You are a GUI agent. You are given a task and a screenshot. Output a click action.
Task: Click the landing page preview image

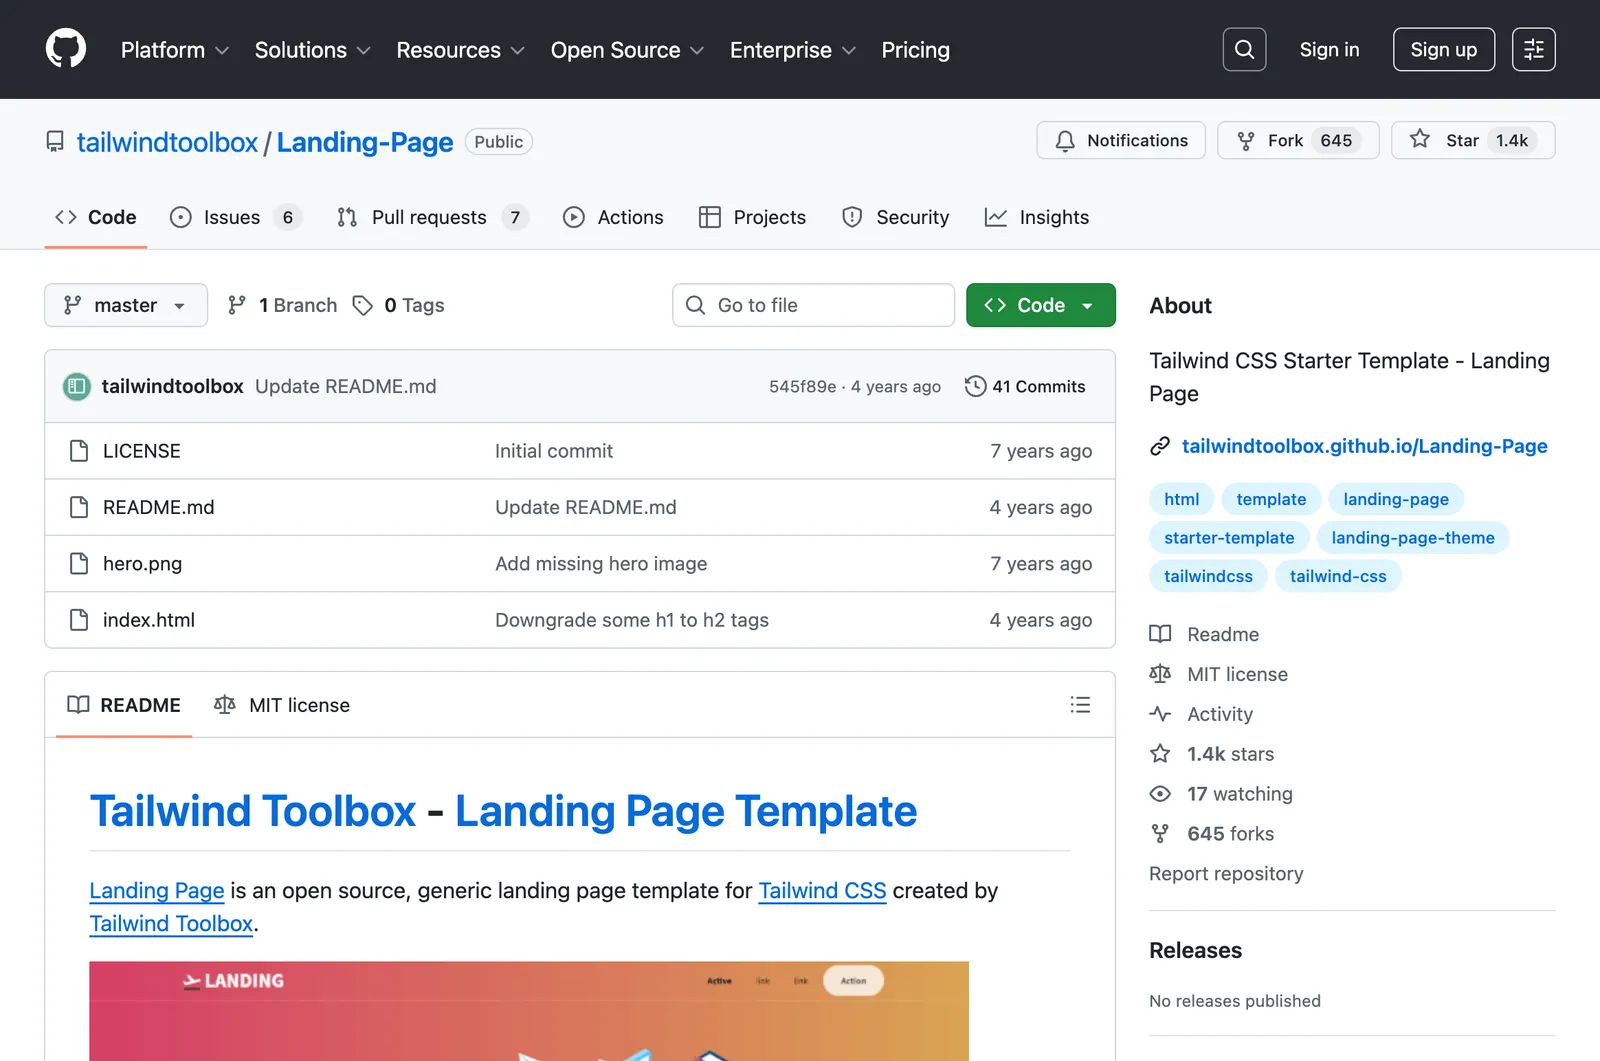(x=529, y=1011)
